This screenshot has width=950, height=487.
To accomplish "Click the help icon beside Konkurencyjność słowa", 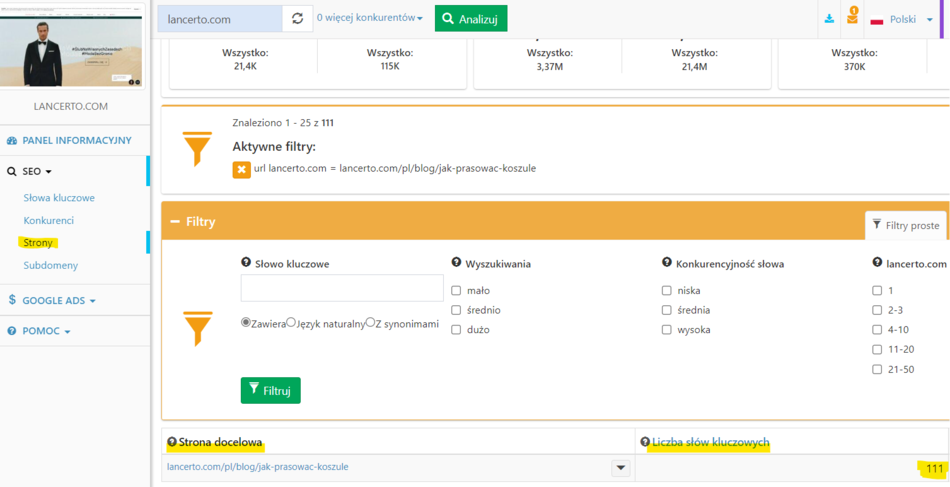I will point(667,263).
